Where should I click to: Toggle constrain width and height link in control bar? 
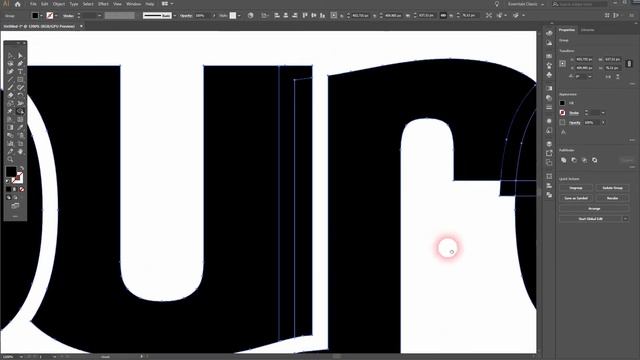coord(443,16)
